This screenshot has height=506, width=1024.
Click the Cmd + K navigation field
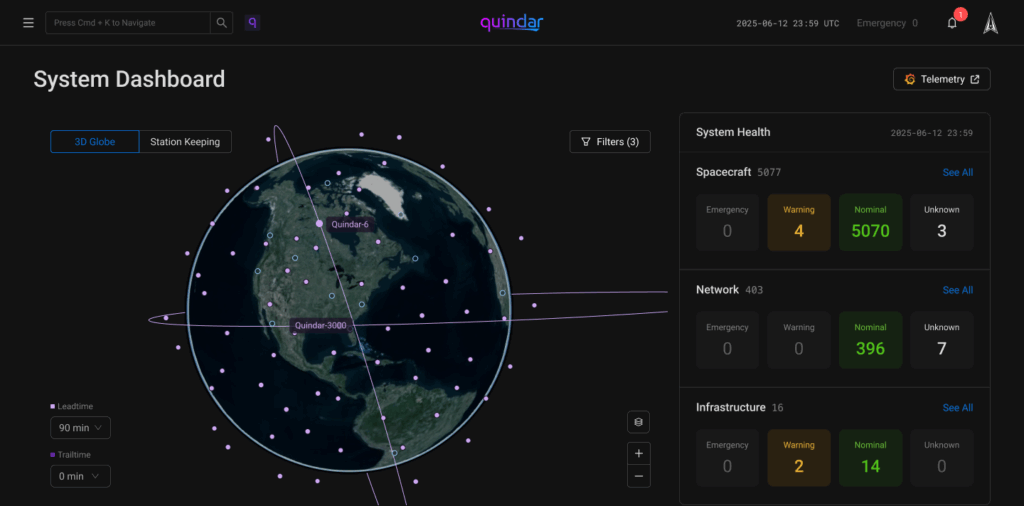tap(128, 23)
